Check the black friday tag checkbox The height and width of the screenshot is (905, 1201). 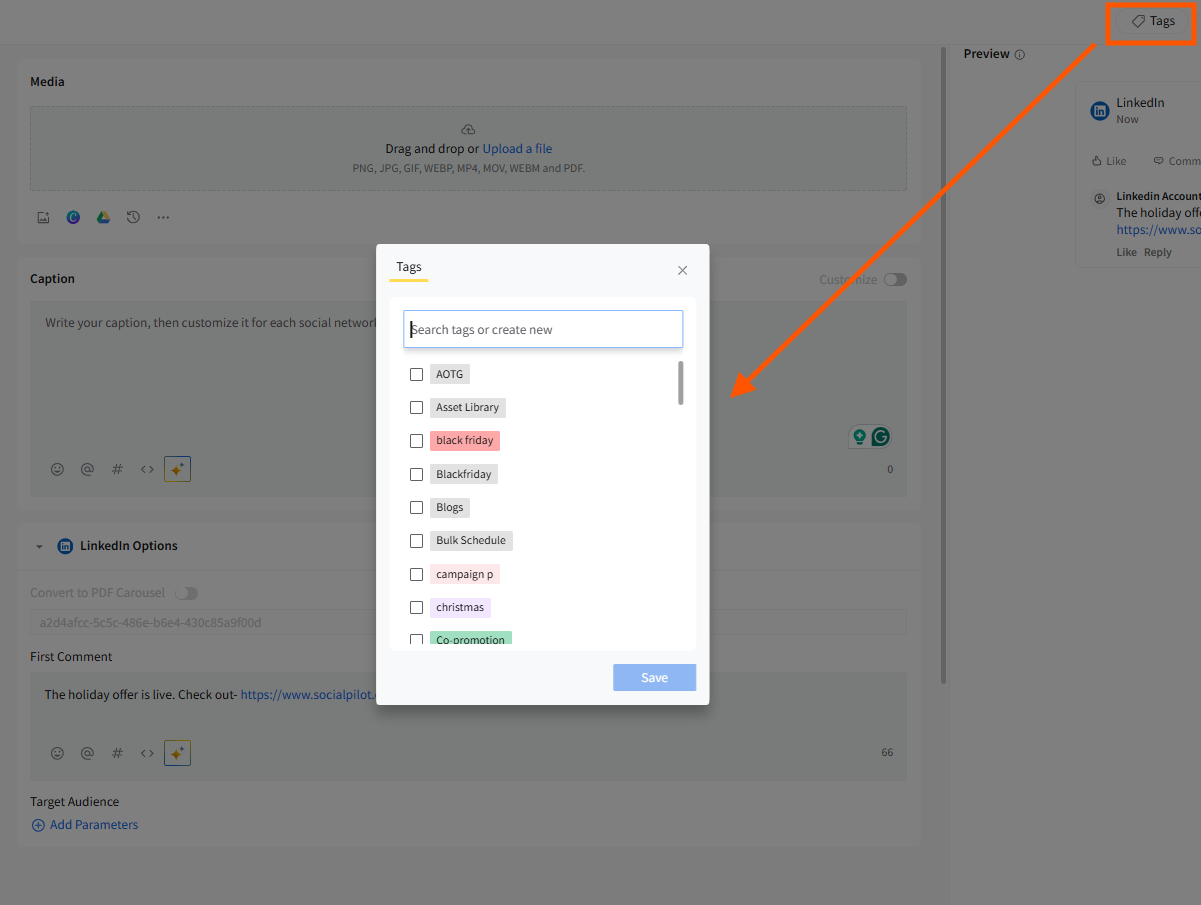click(417, 440)
